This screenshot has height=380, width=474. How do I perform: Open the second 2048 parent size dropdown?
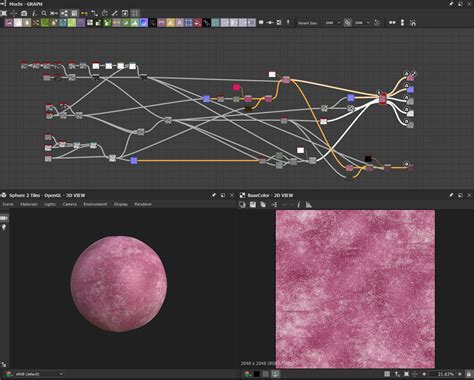[x=362, y=23]
